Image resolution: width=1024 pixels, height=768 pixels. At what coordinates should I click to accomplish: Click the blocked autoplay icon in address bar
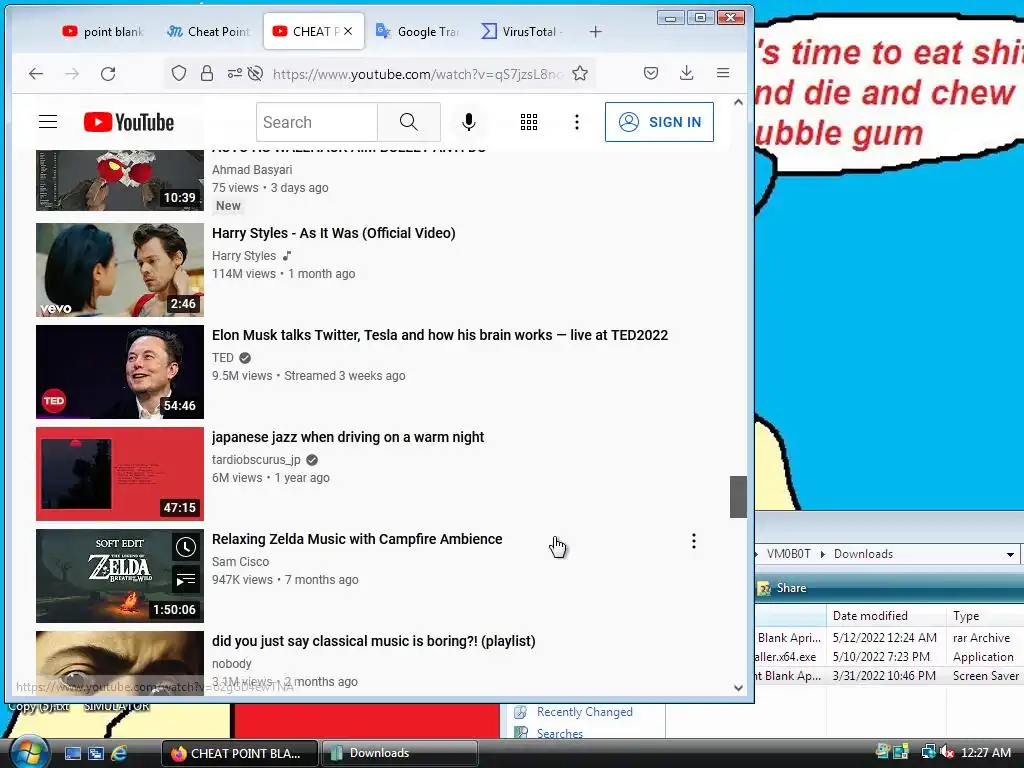click(255, 73)
